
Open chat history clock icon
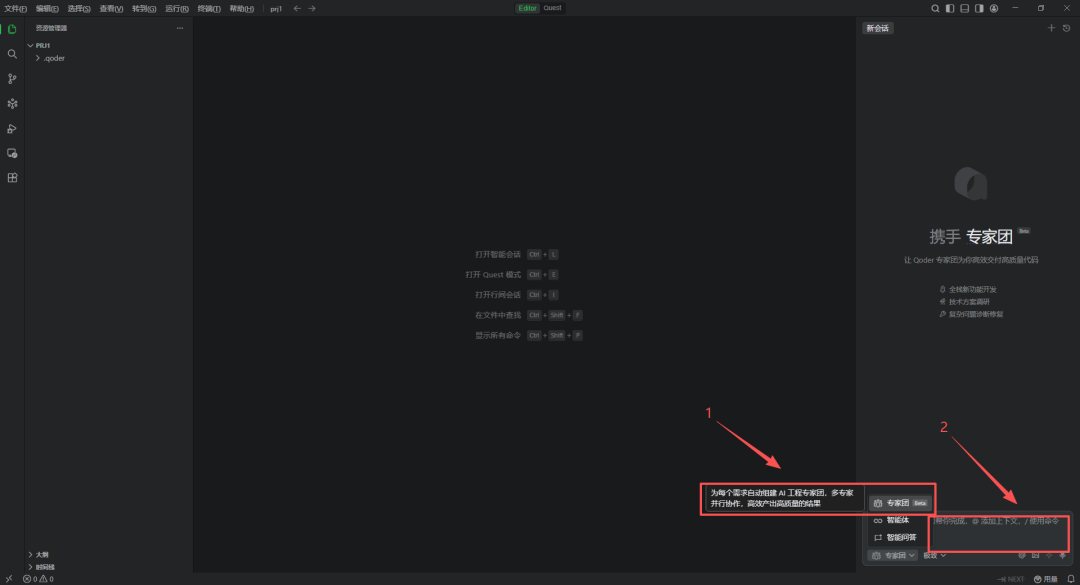click(1066, 28)
